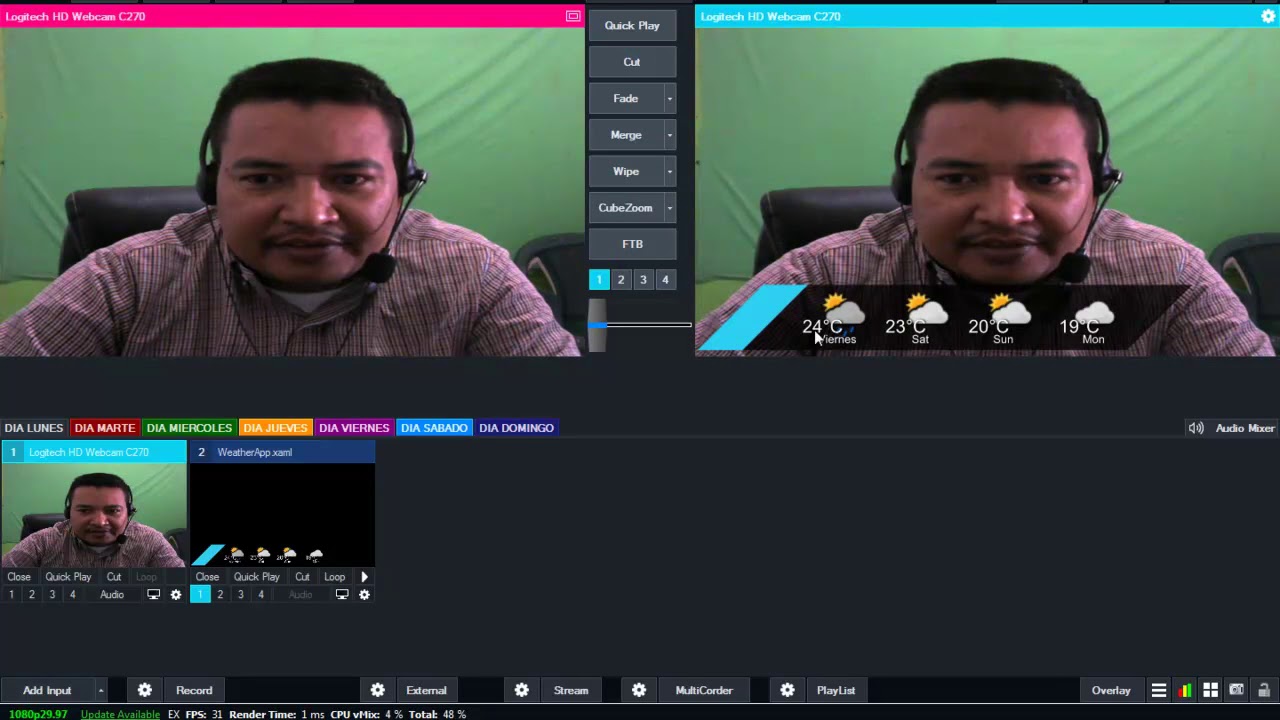
Task: Toggle Loop on WeatherApp.xaml input
Action: pos(335,577)
